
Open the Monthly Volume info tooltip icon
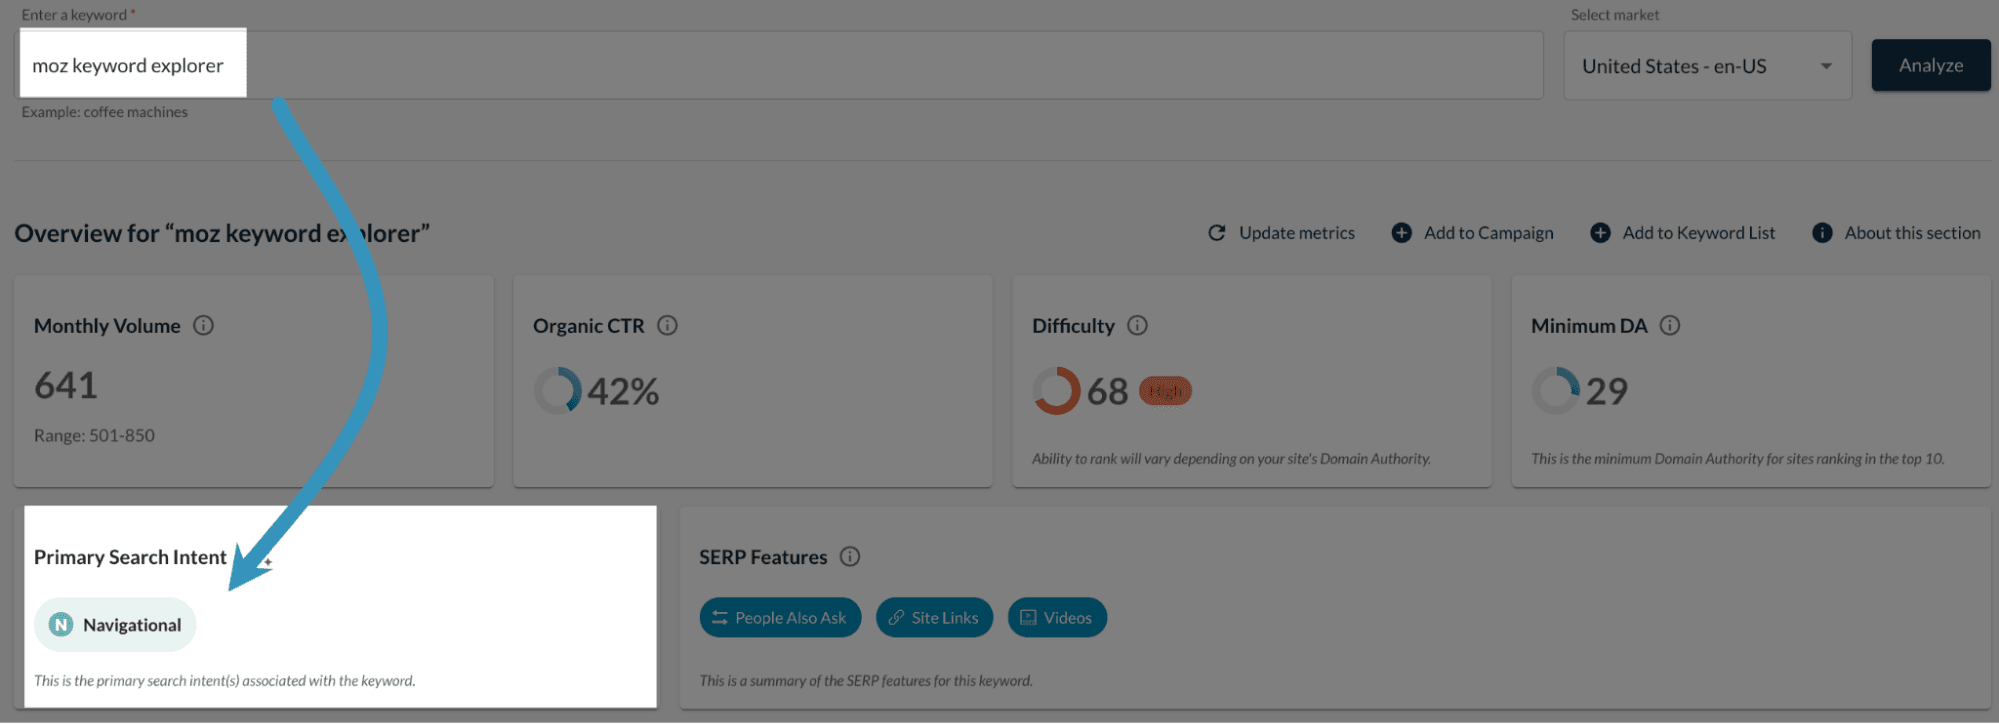(x=204, y=325)
